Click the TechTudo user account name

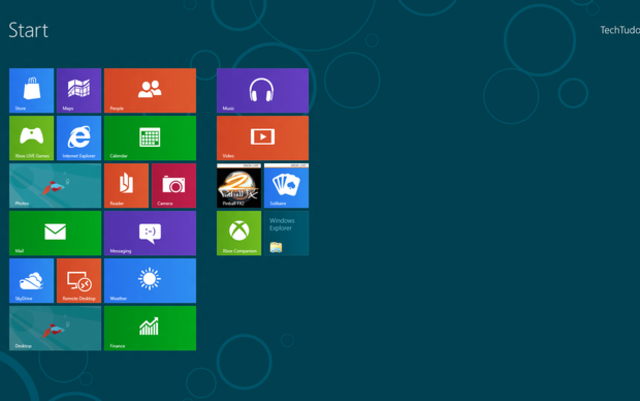[620, 30]
